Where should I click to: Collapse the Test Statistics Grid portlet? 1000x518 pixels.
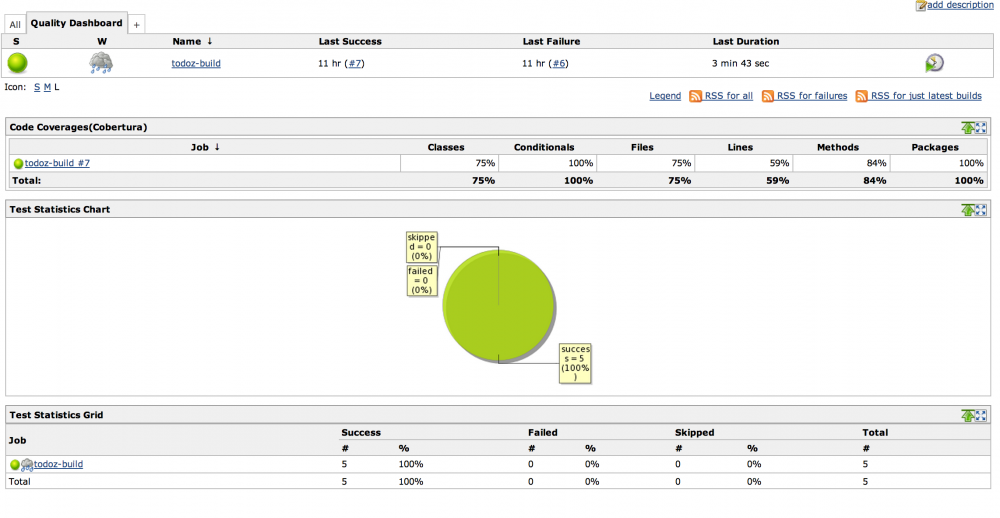tap(967, 415)
